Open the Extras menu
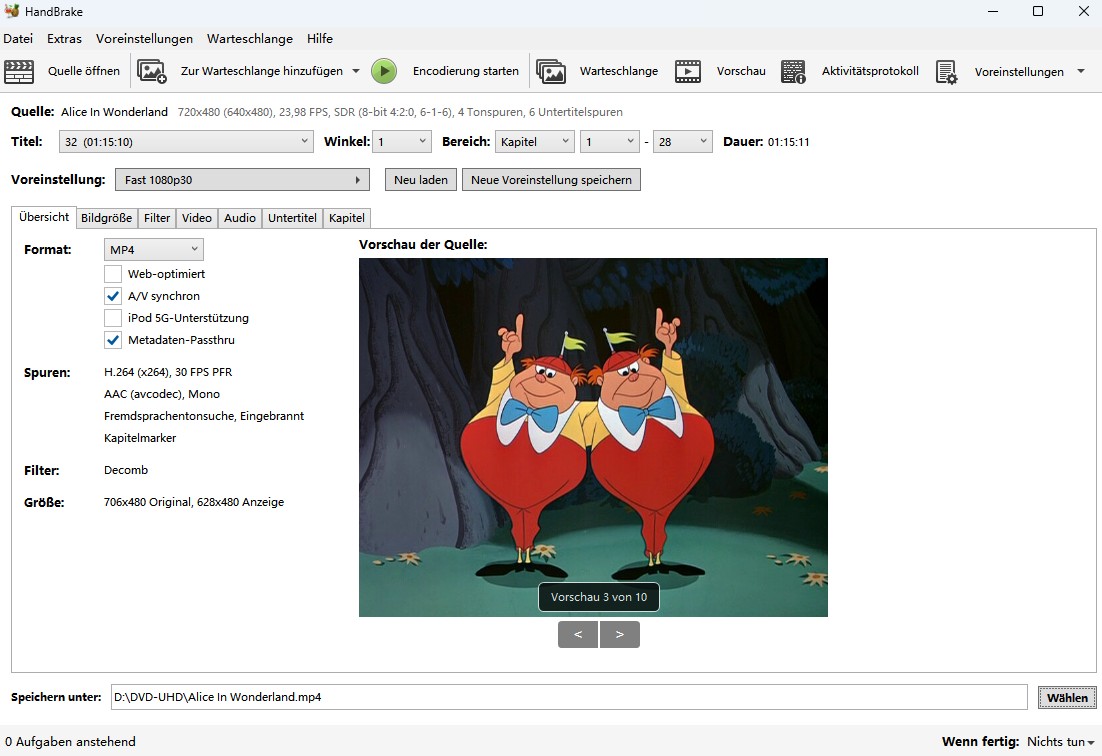The width and height of the screenshot is (1102, 756). (64, 39)
